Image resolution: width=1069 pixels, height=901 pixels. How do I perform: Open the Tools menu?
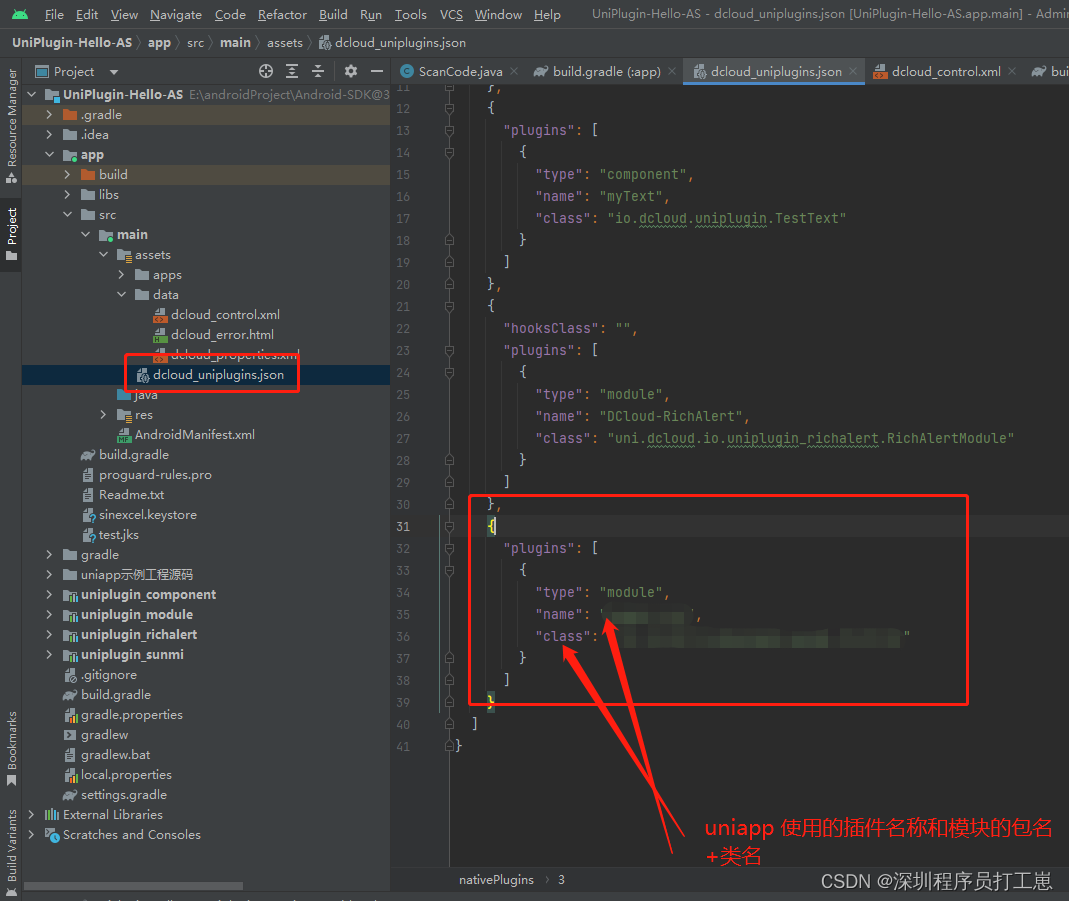pos(410,14)
